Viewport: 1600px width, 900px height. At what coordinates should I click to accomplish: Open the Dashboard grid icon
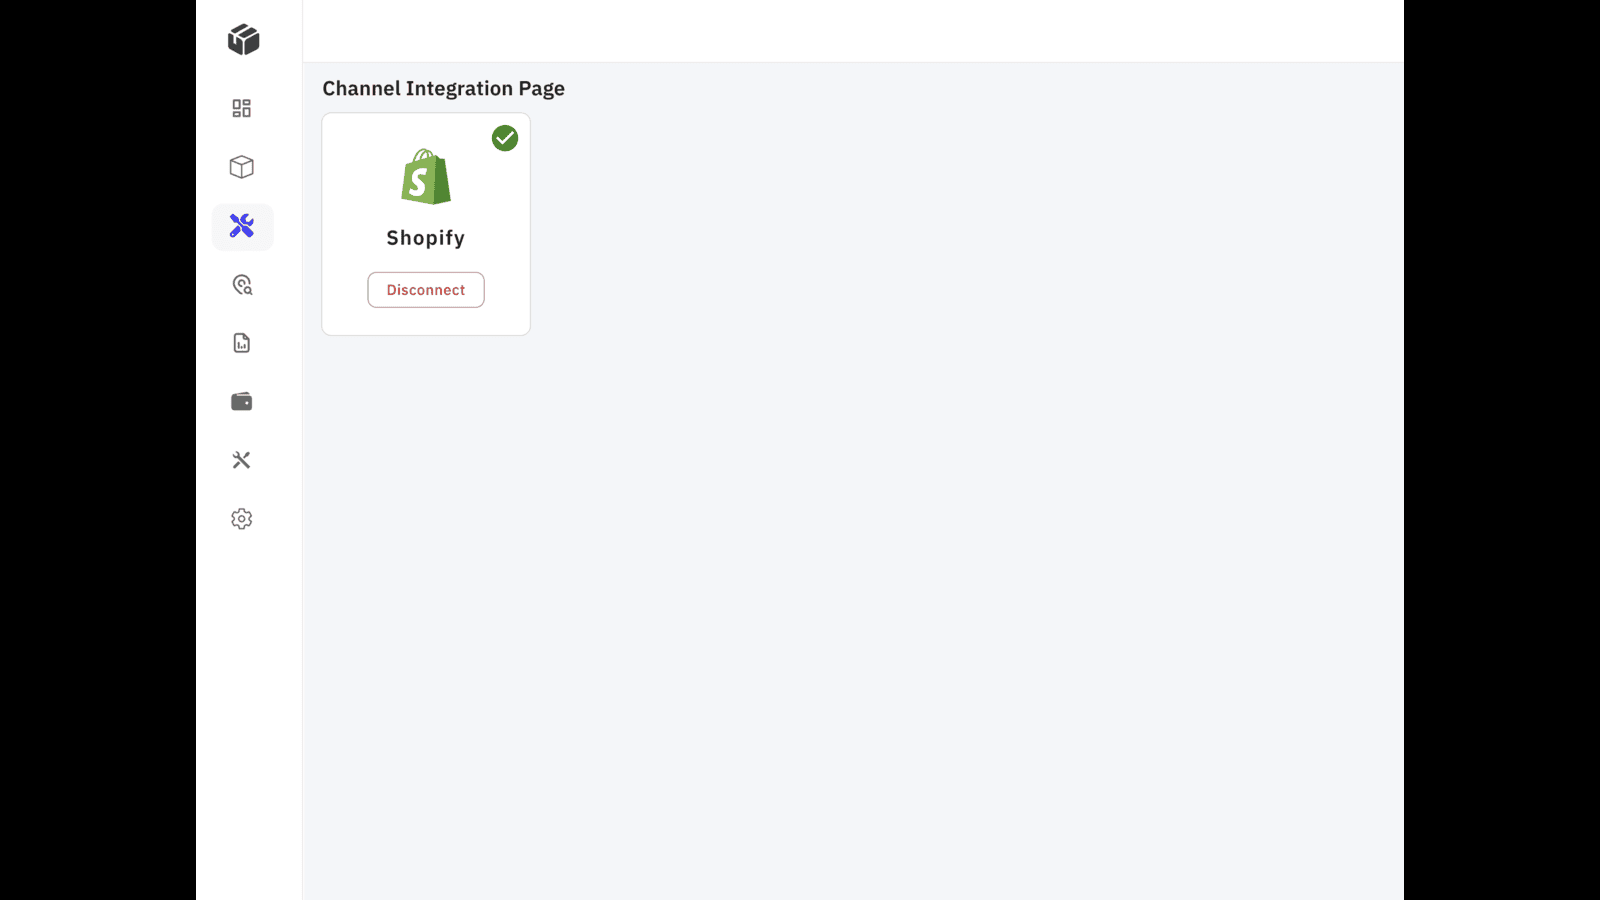[x=241, y=107]
